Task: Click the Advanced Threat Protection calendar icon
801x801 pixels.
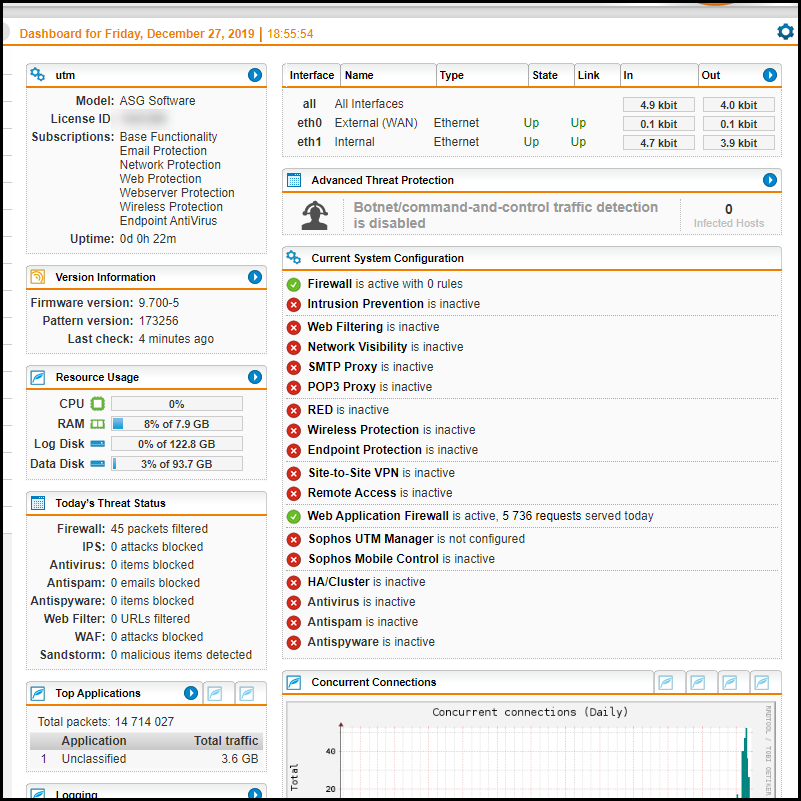Action: 294,180
